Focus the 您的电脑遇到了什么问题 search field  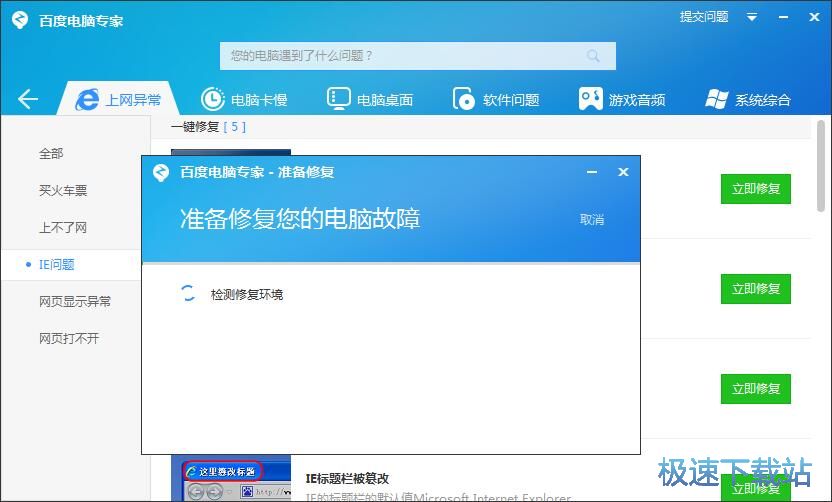418,56
